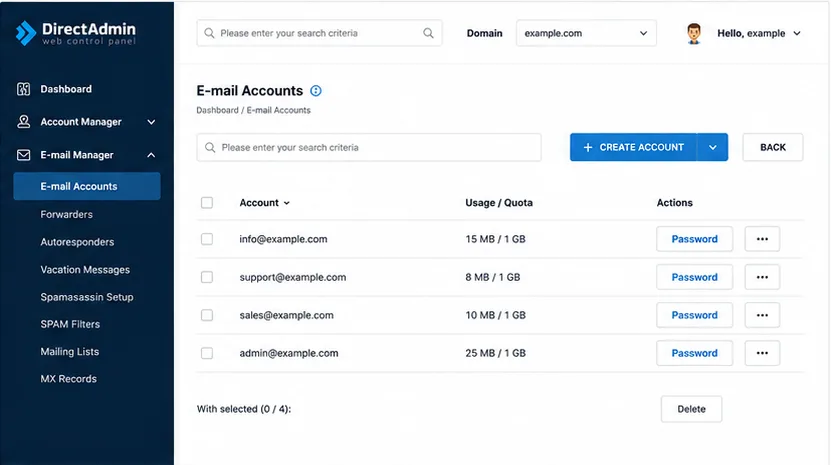Open SPAM Filters
This screenshot has height=465, width=831.
(70, 324)
